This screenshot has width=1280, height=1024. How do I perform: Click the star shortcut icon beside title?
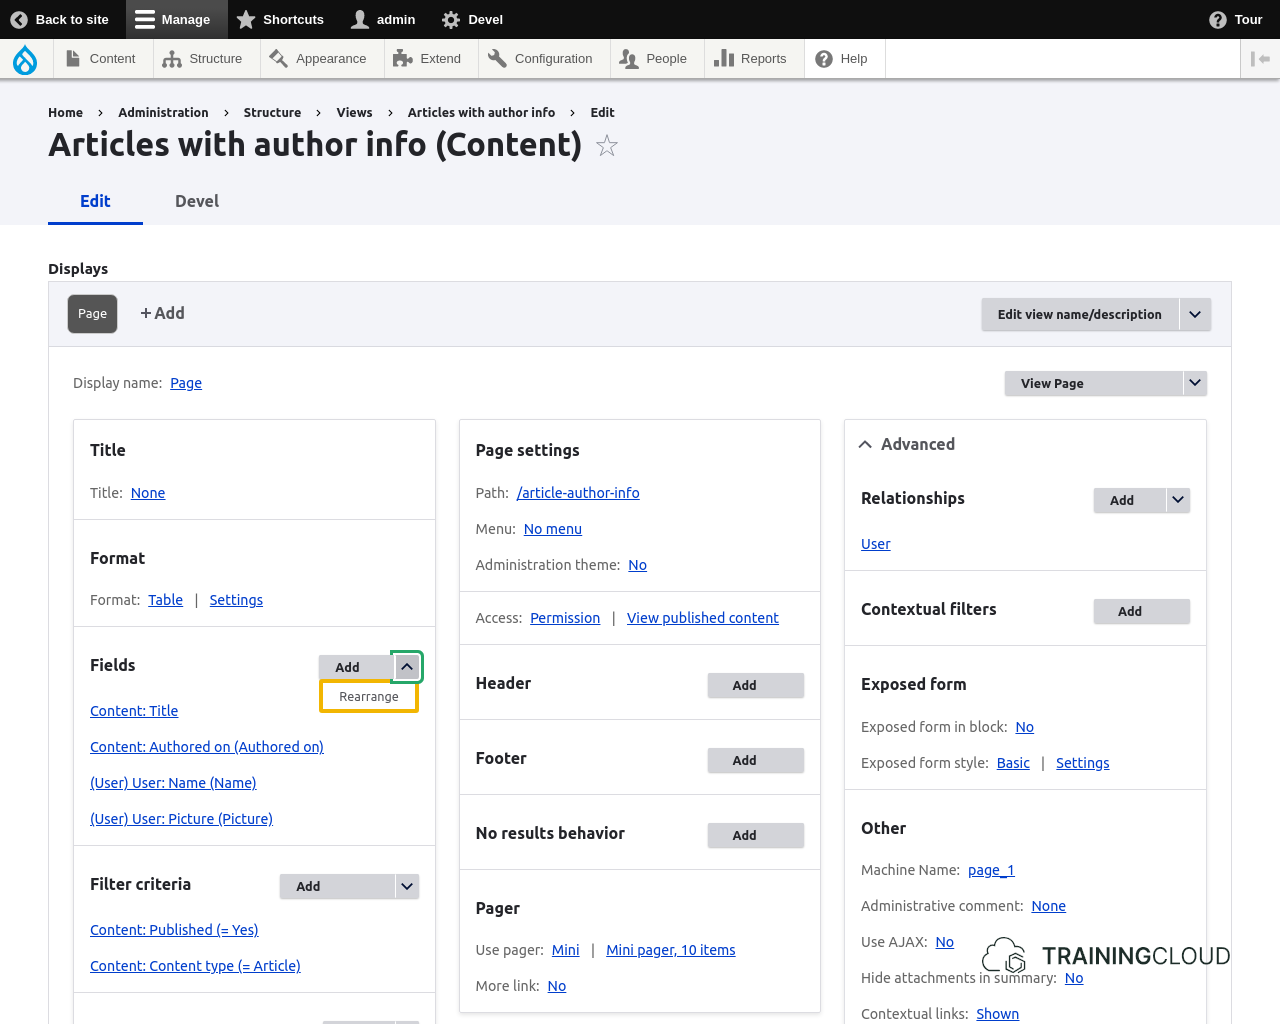click(607, 146)
